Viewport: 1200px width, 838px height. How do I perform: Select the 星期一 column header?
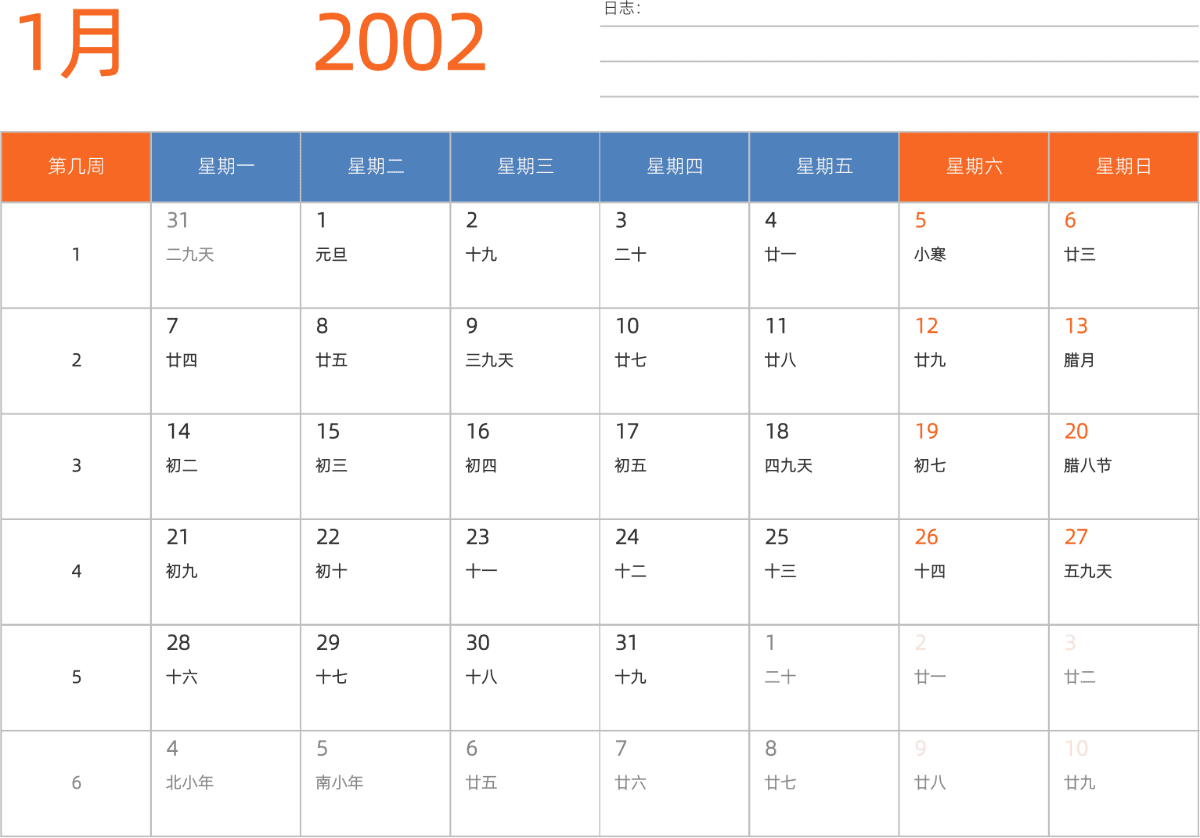(226, 167)
